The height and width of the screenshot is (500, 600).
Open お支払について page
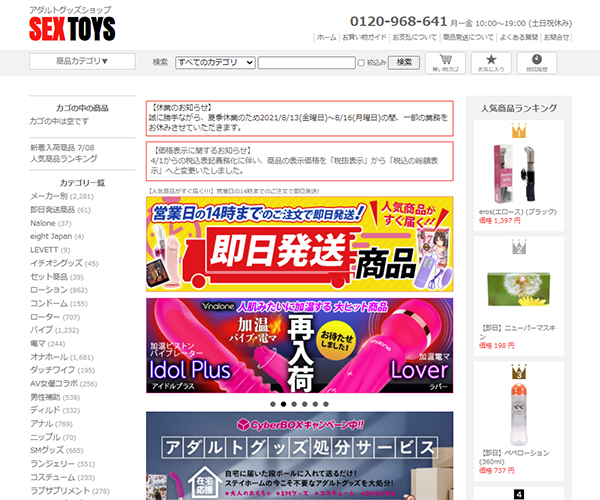[414, 37]
